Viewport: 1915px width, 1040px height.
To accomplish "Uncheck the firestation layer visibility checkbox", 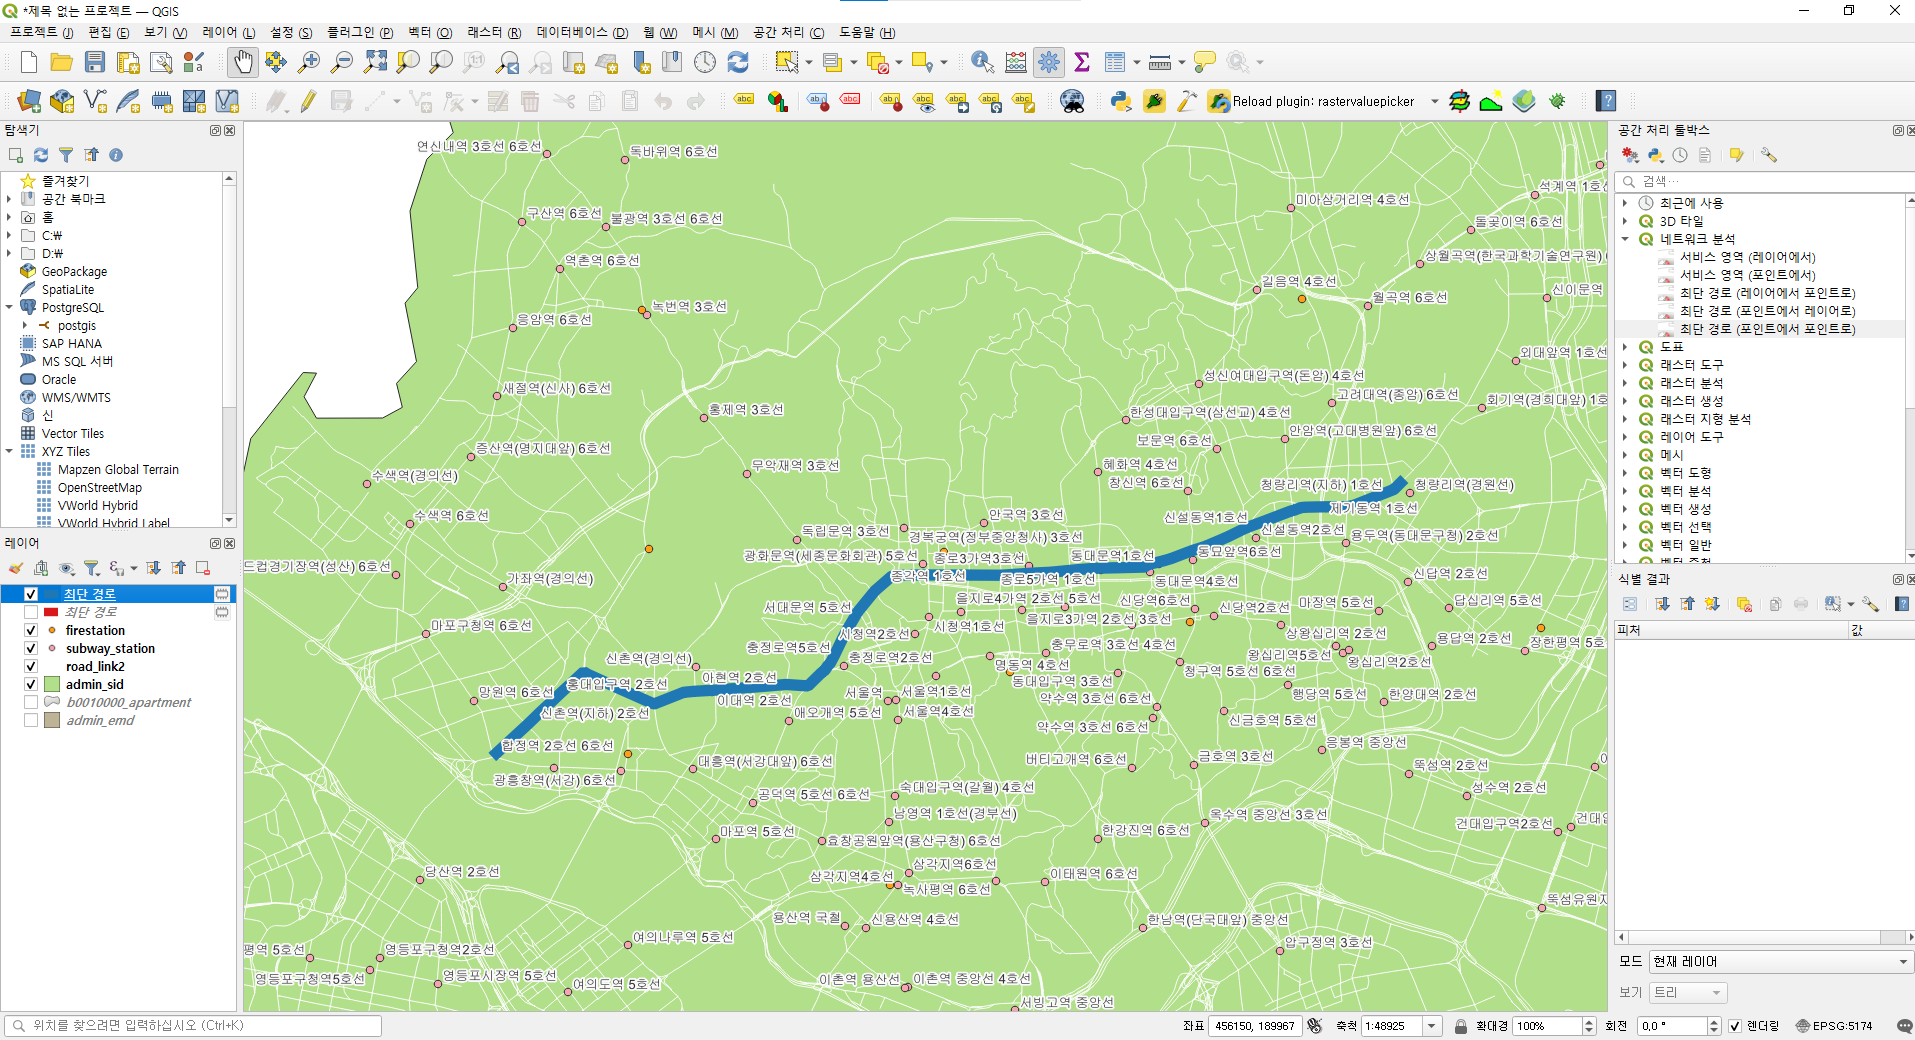I will (31, 630).
